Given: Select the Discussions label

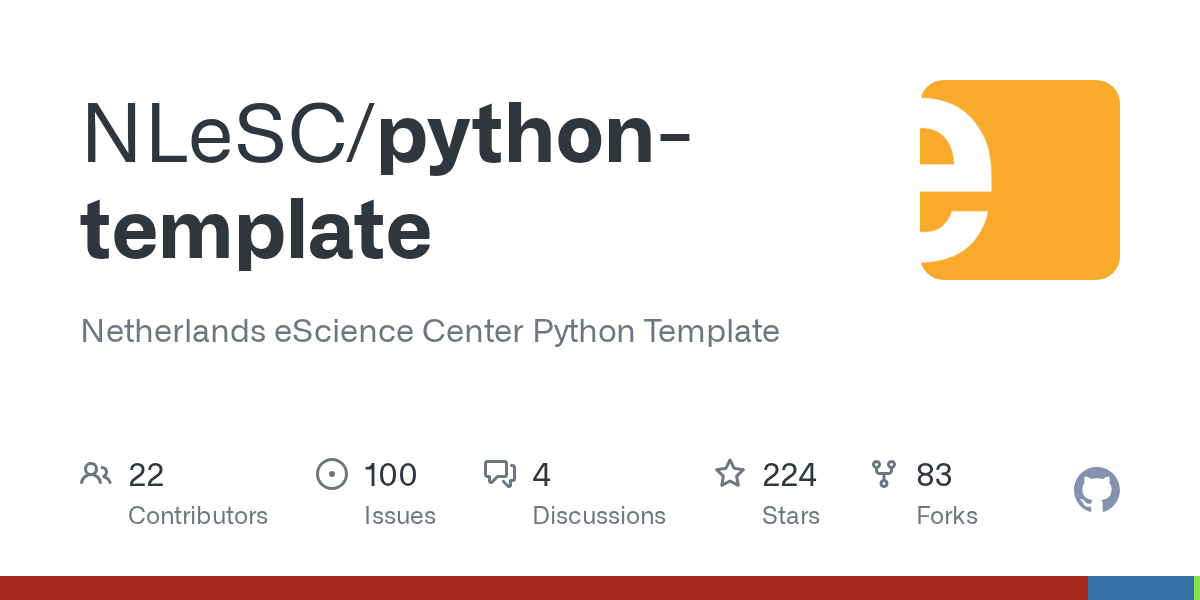Looking at the screenshot, I should click(599, 516).
